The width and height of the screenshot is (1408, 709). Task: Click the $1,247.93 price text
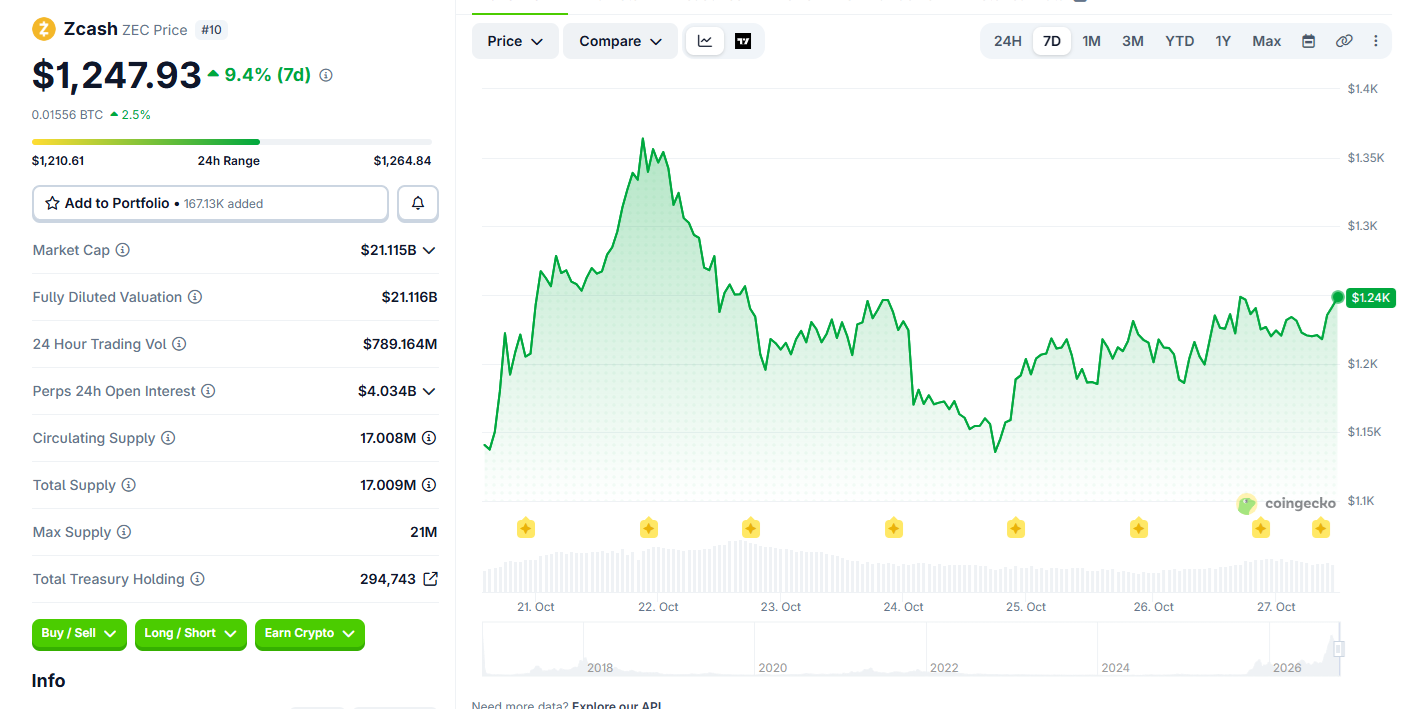(x=117, y=75)
